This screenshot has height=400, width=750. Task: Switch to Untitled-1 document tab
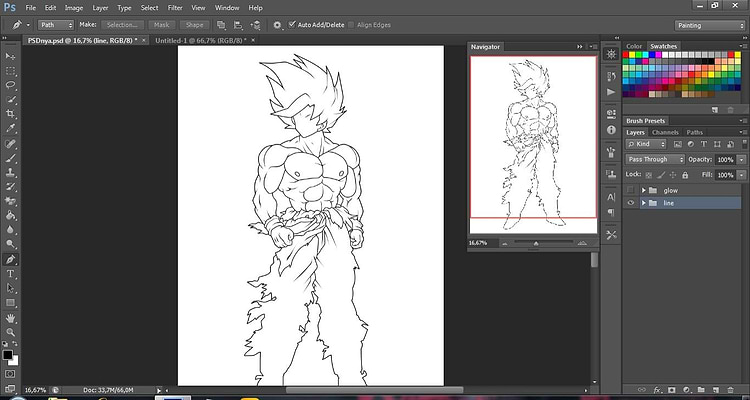(201, 41)
